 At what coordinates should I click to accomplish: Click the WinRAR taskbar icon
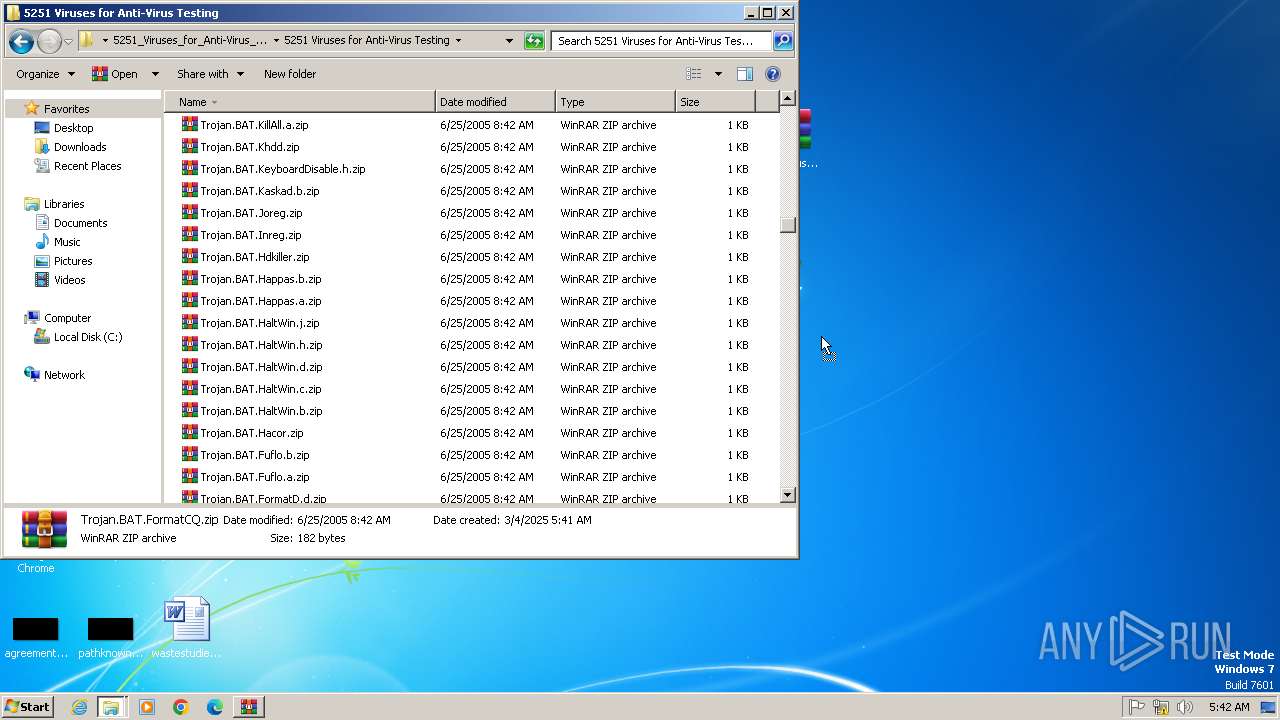tap(249, 707)
